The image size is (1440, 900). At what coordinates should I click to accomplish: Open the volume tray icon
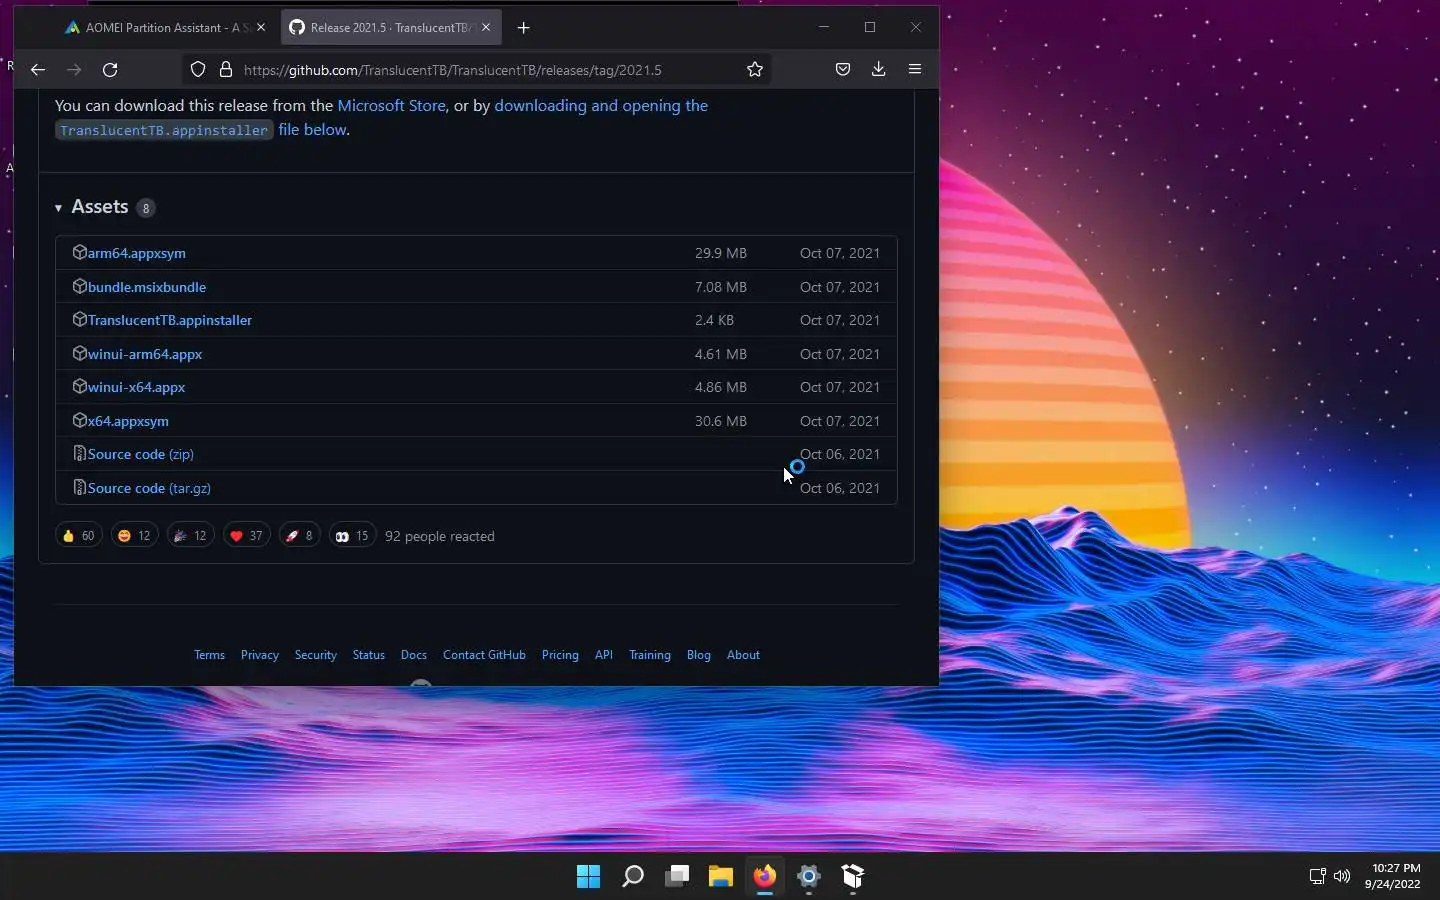point(1342,876)
